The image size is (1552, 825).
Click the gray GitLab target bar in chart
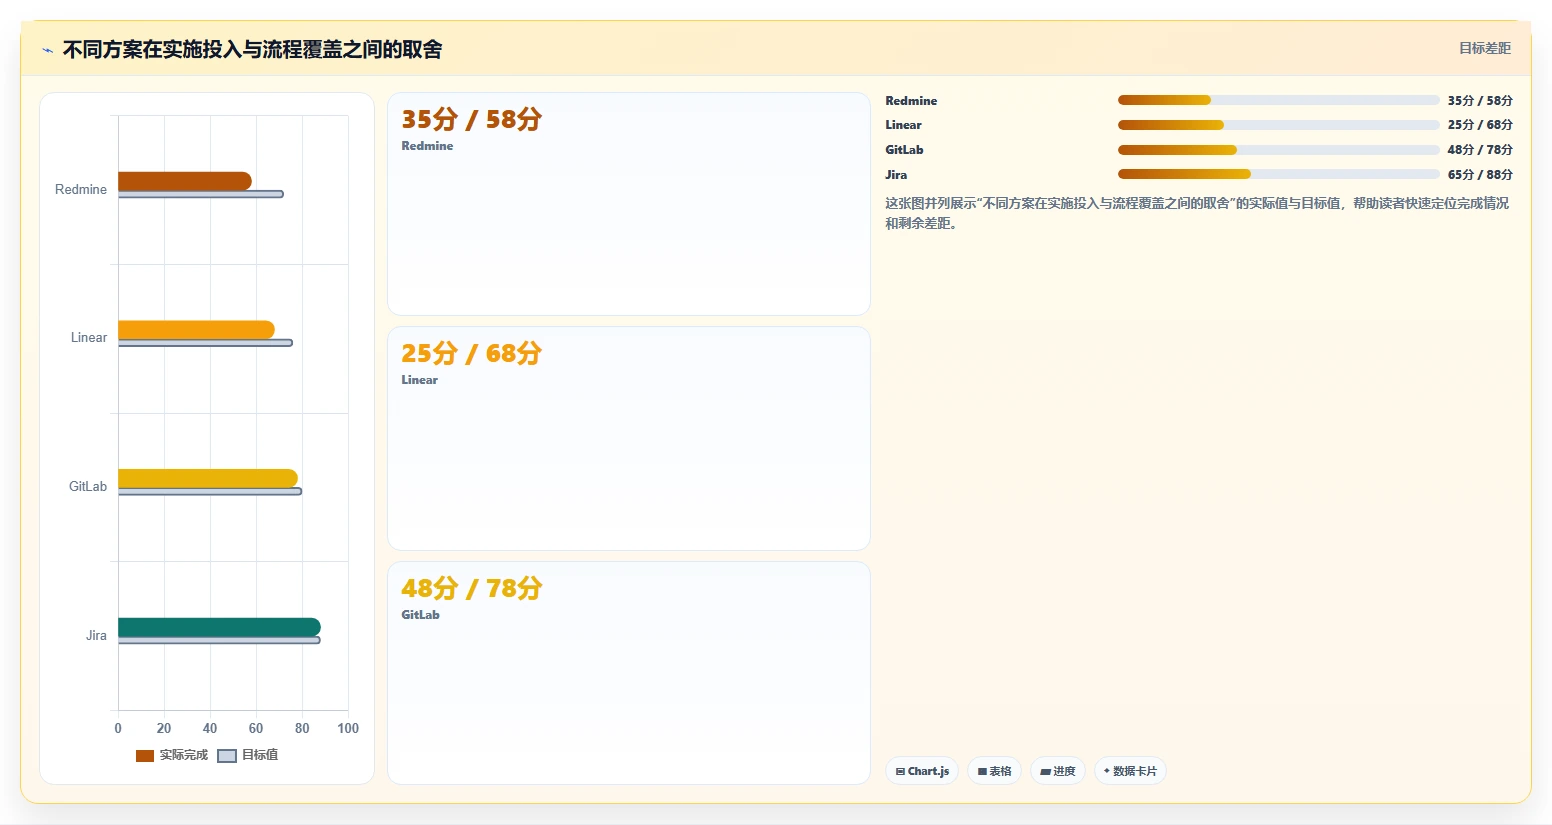click(x=210, y=491)
